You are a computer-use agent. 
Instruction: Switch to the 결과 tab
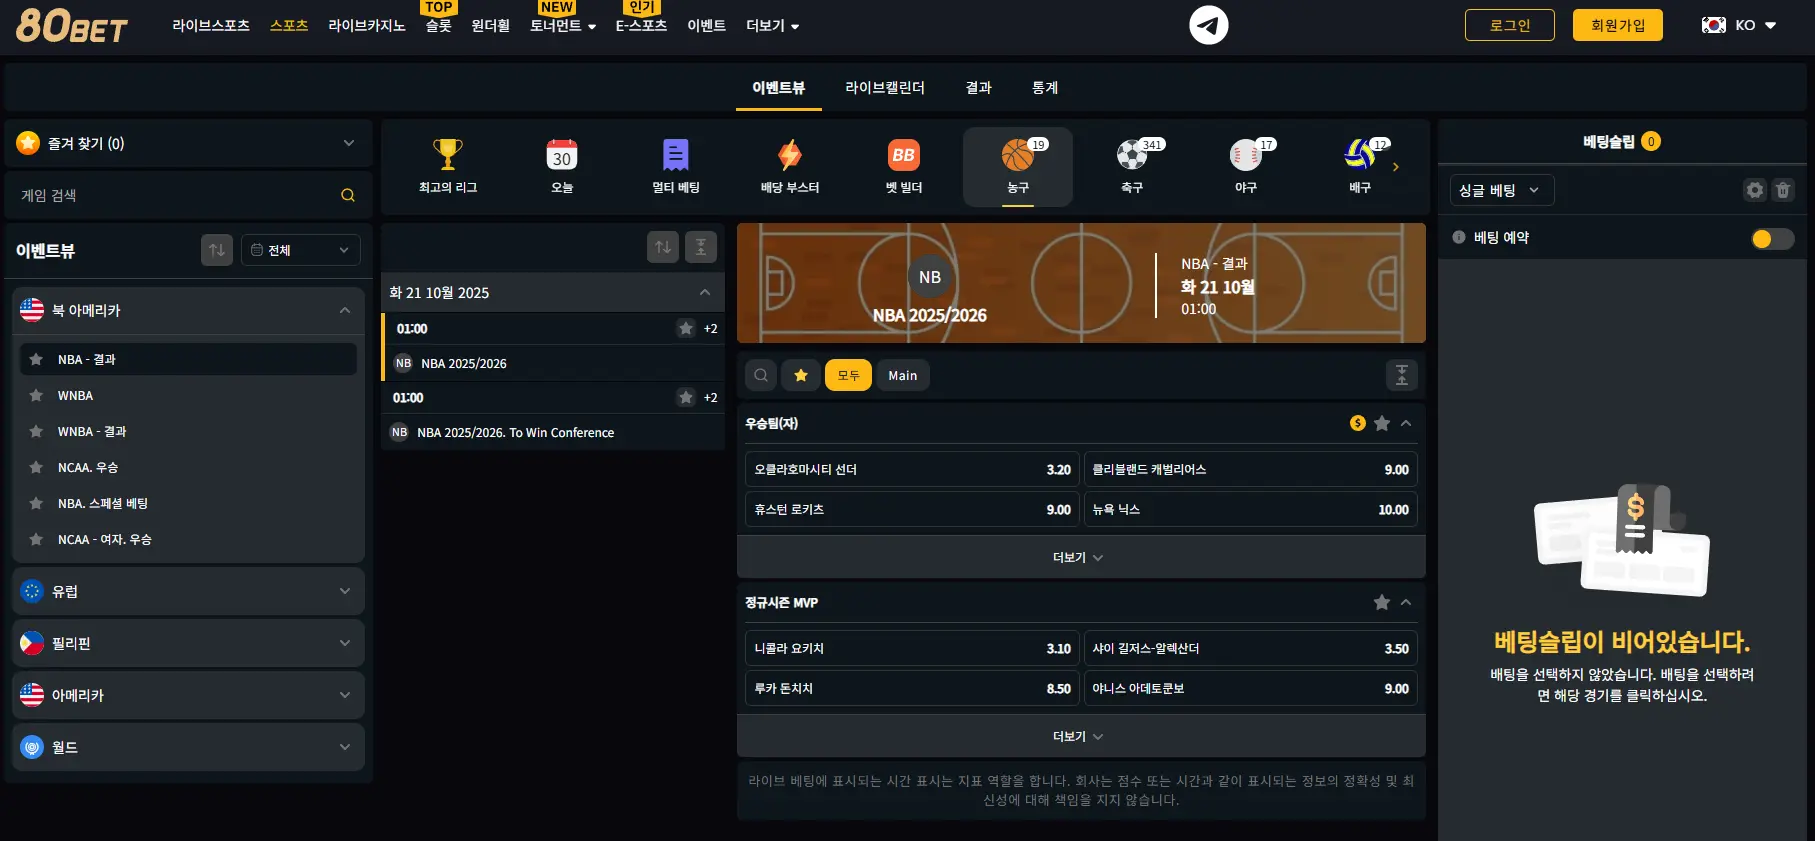[978, 88]
